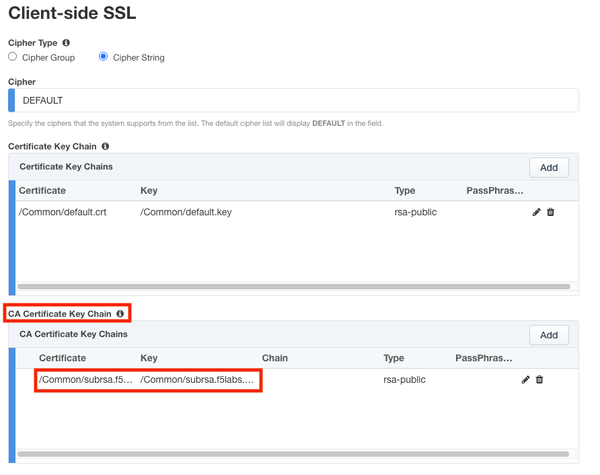
Task: Add a new Certificate Key Chain
Action: (x=549, y=167)
